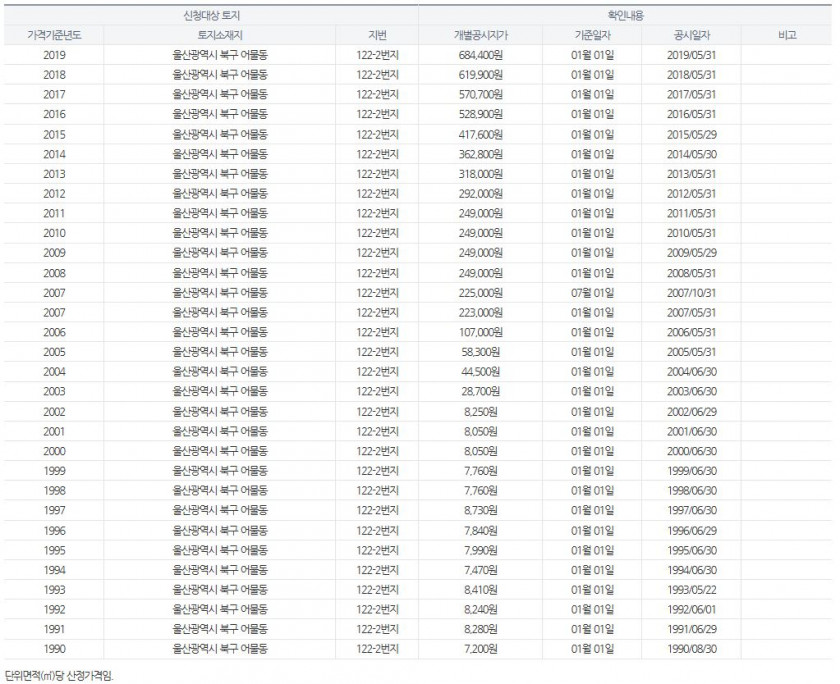840x684 pixels.
Task: Select the 7,990원 price cell
Action: pyautogui.click(x=481, y=551)
